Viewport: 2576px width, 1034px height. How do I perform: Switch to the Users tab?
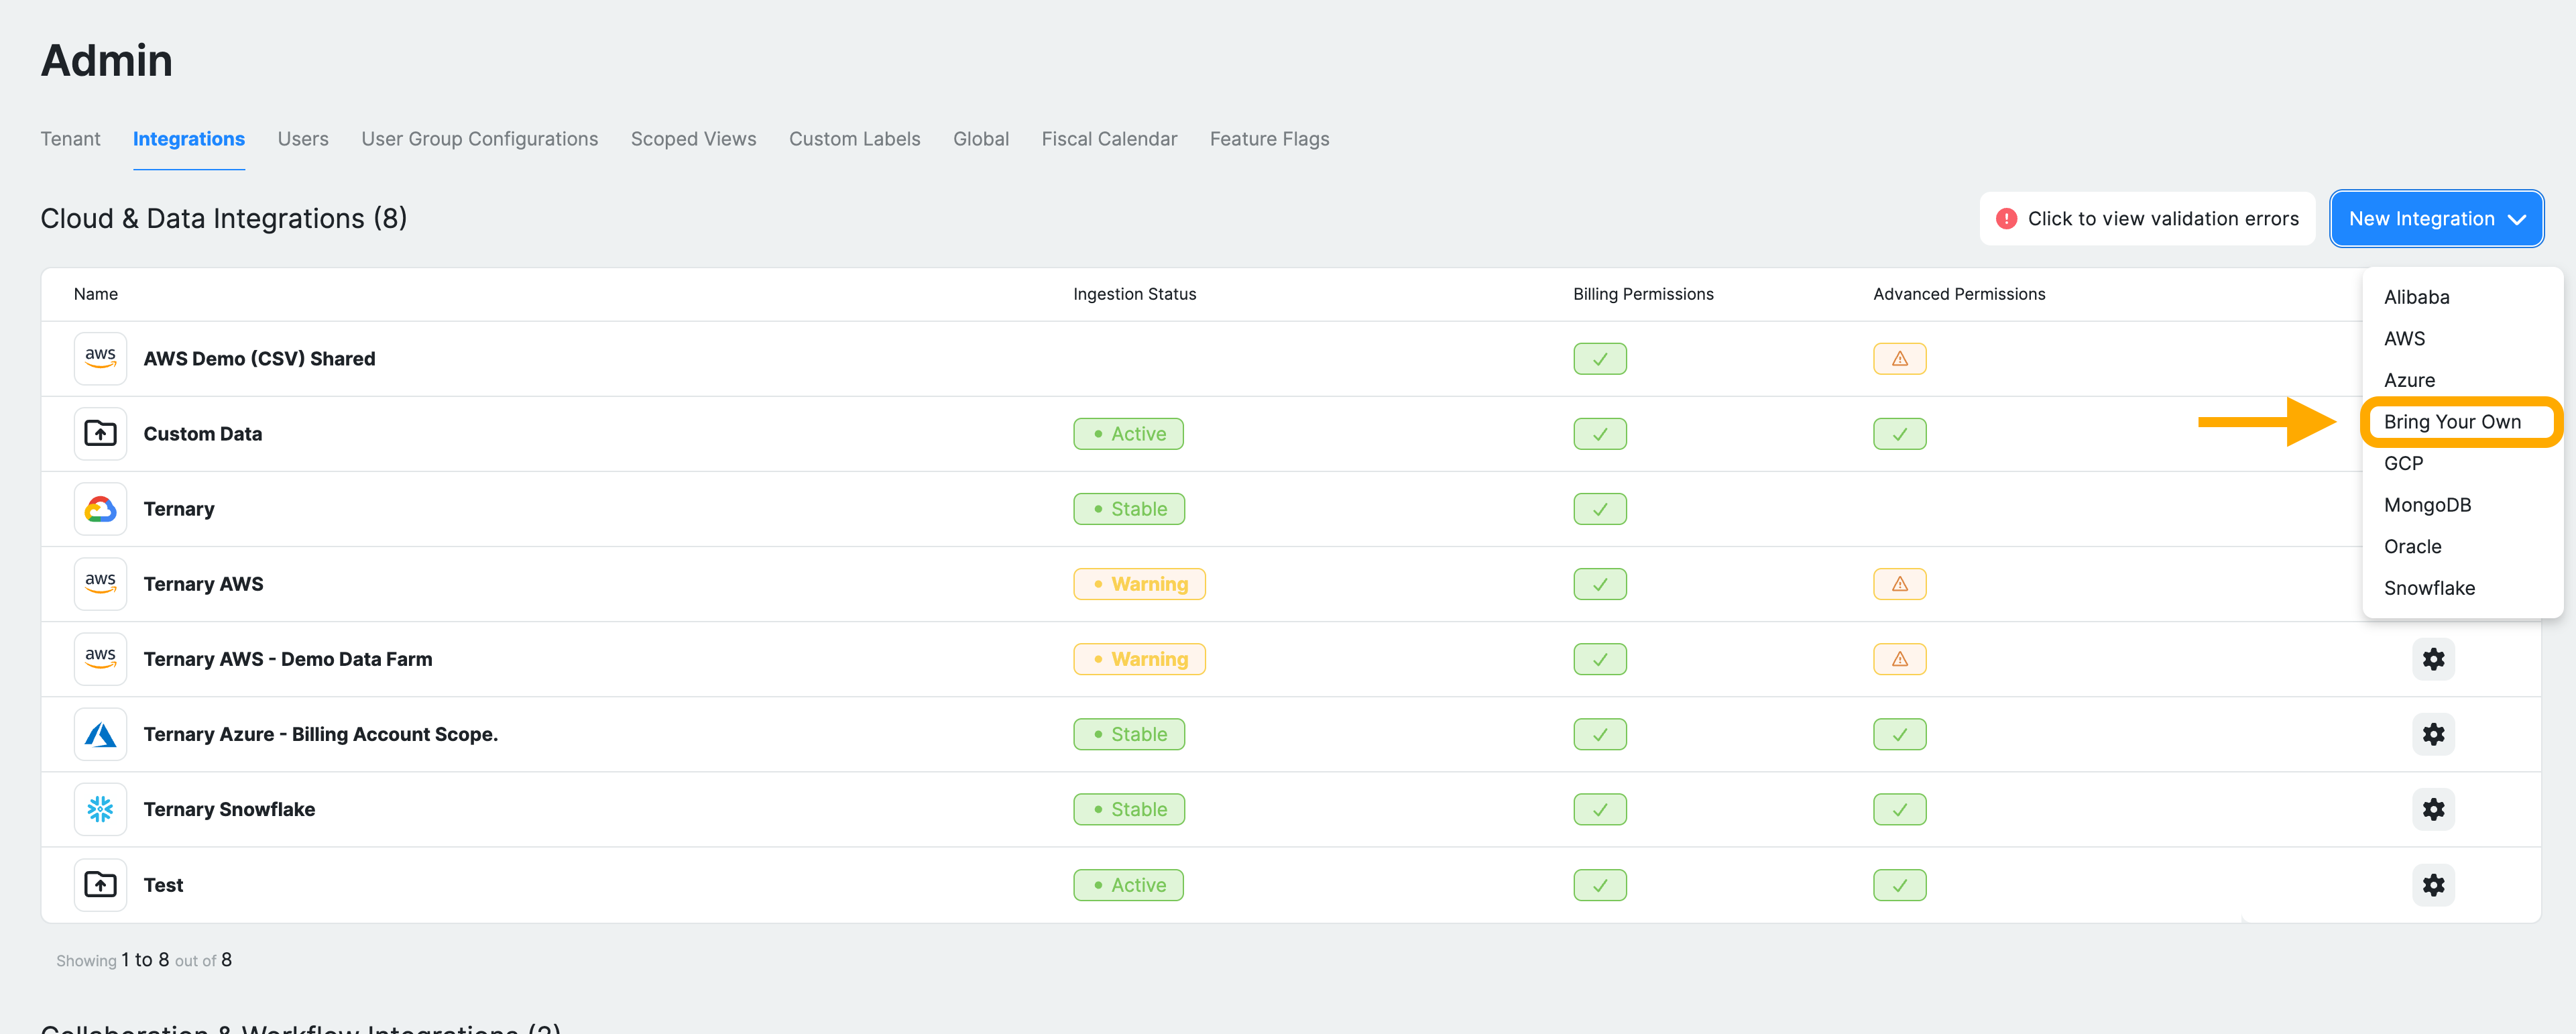click(x=303, y=139)
